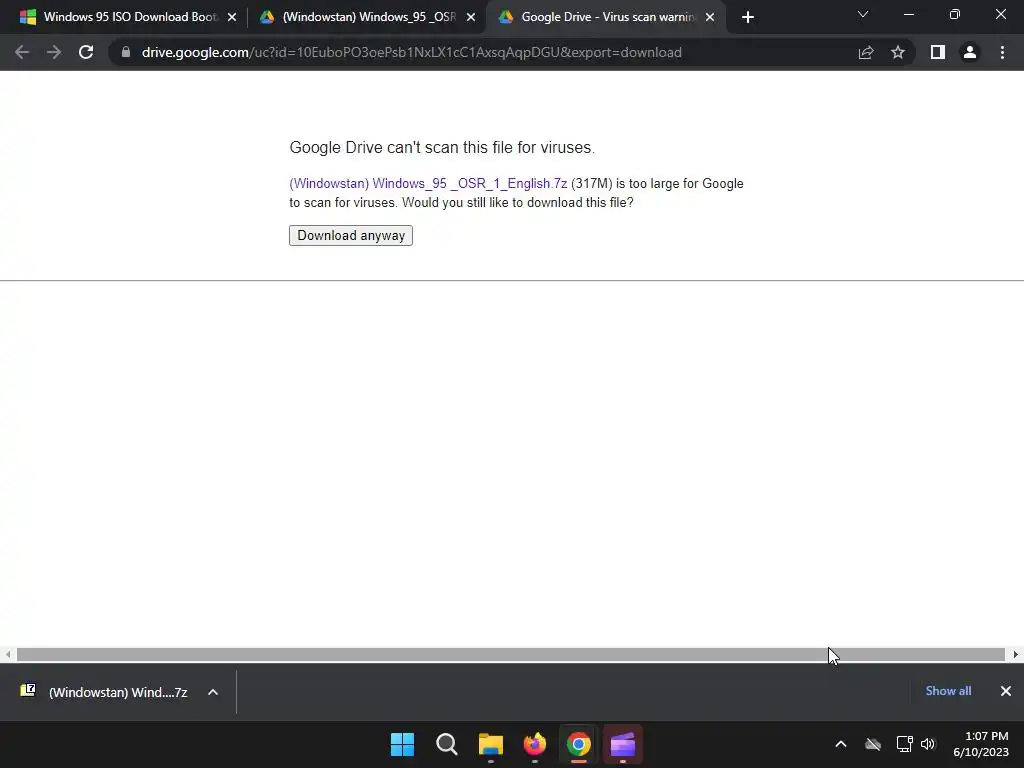
Task: Open taskbar Search
Action: [447, 744]
